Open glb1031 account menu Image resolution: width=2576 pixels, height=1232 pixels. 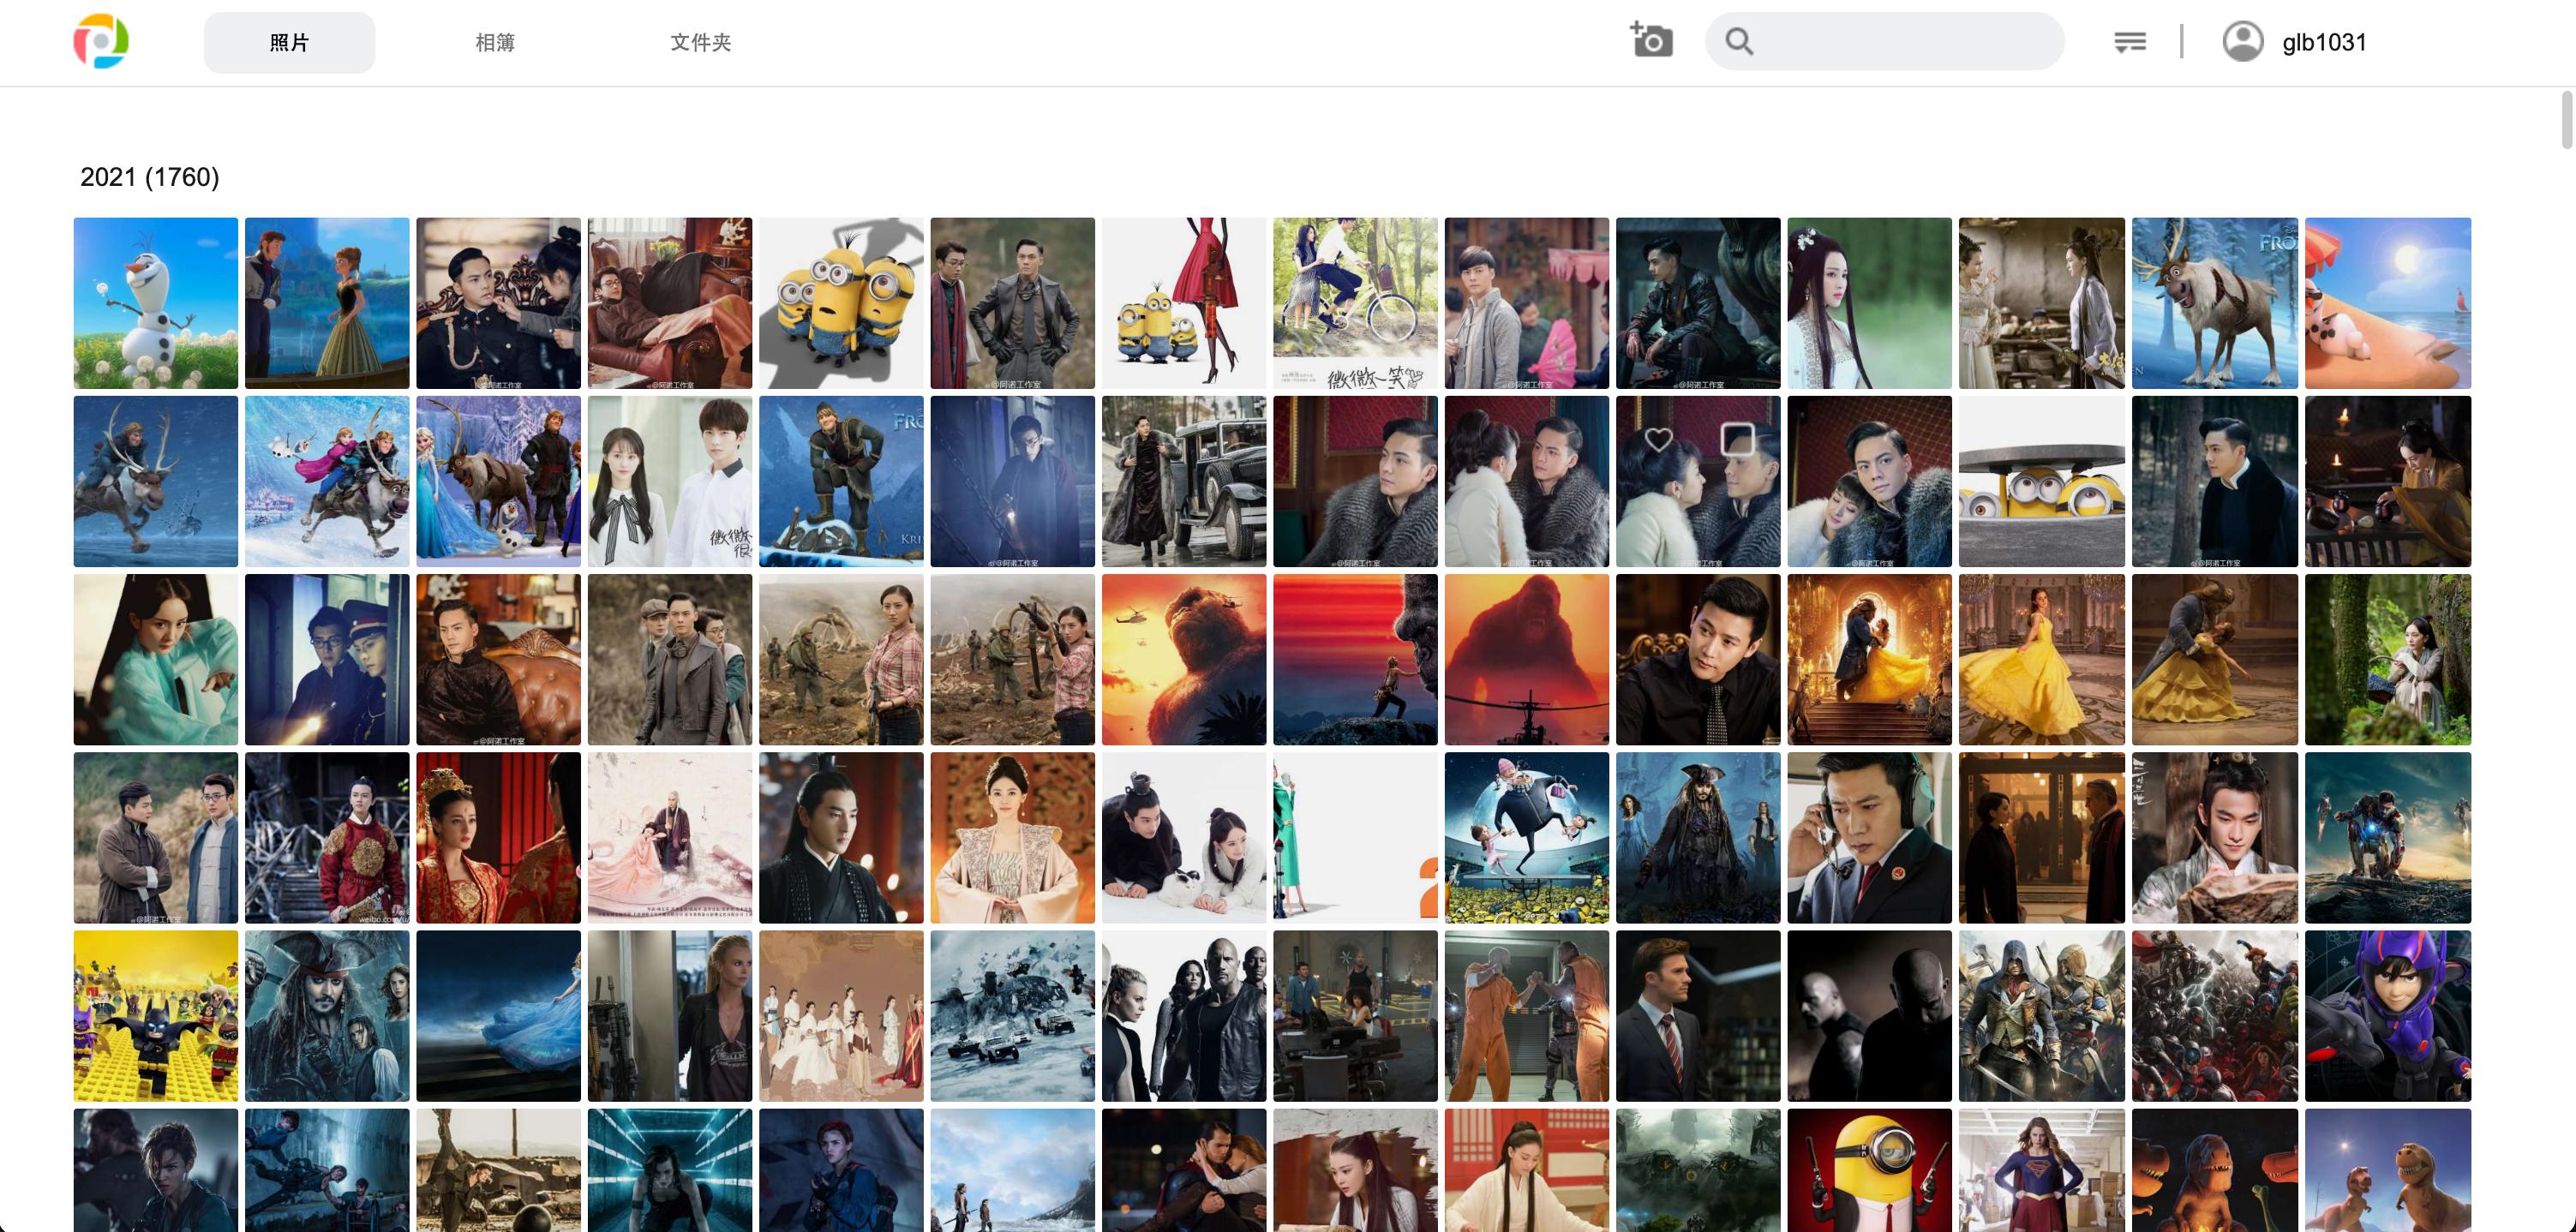coord(2323,42)
